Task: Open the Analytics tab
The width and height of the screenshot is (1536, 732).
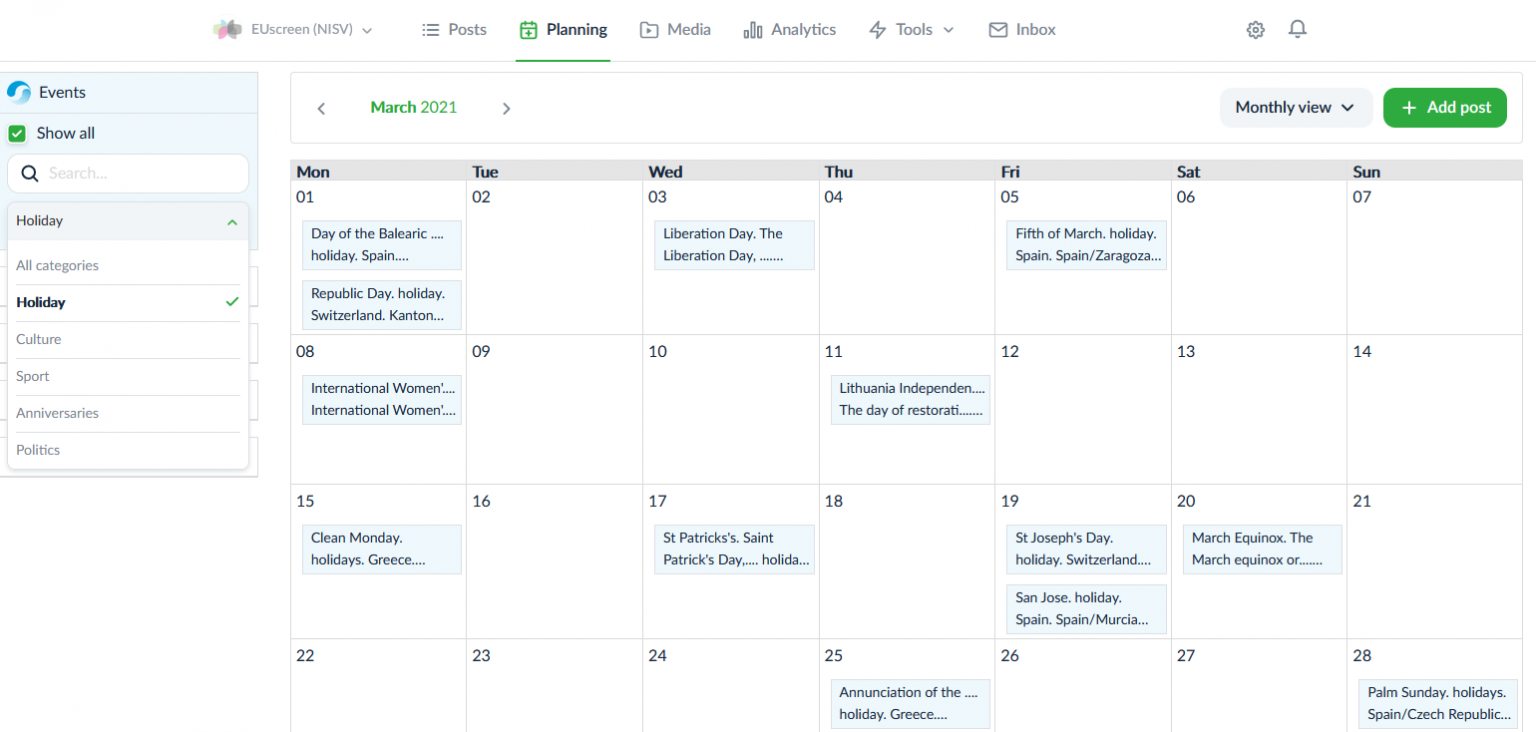Action: point(790,30)
